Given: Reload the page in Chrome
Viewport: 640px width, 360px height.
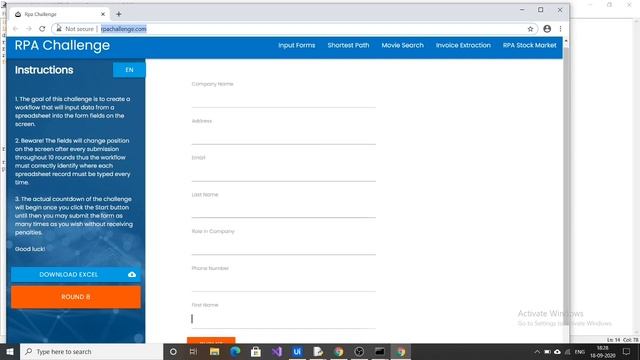Looking at the screenshot, I should (42, 29).
